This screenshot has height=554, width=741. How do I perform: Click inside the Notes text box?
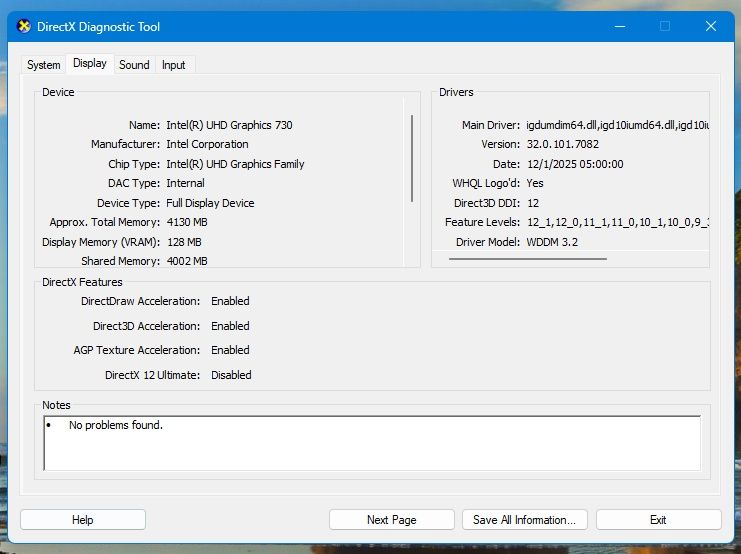pos(372,443)
